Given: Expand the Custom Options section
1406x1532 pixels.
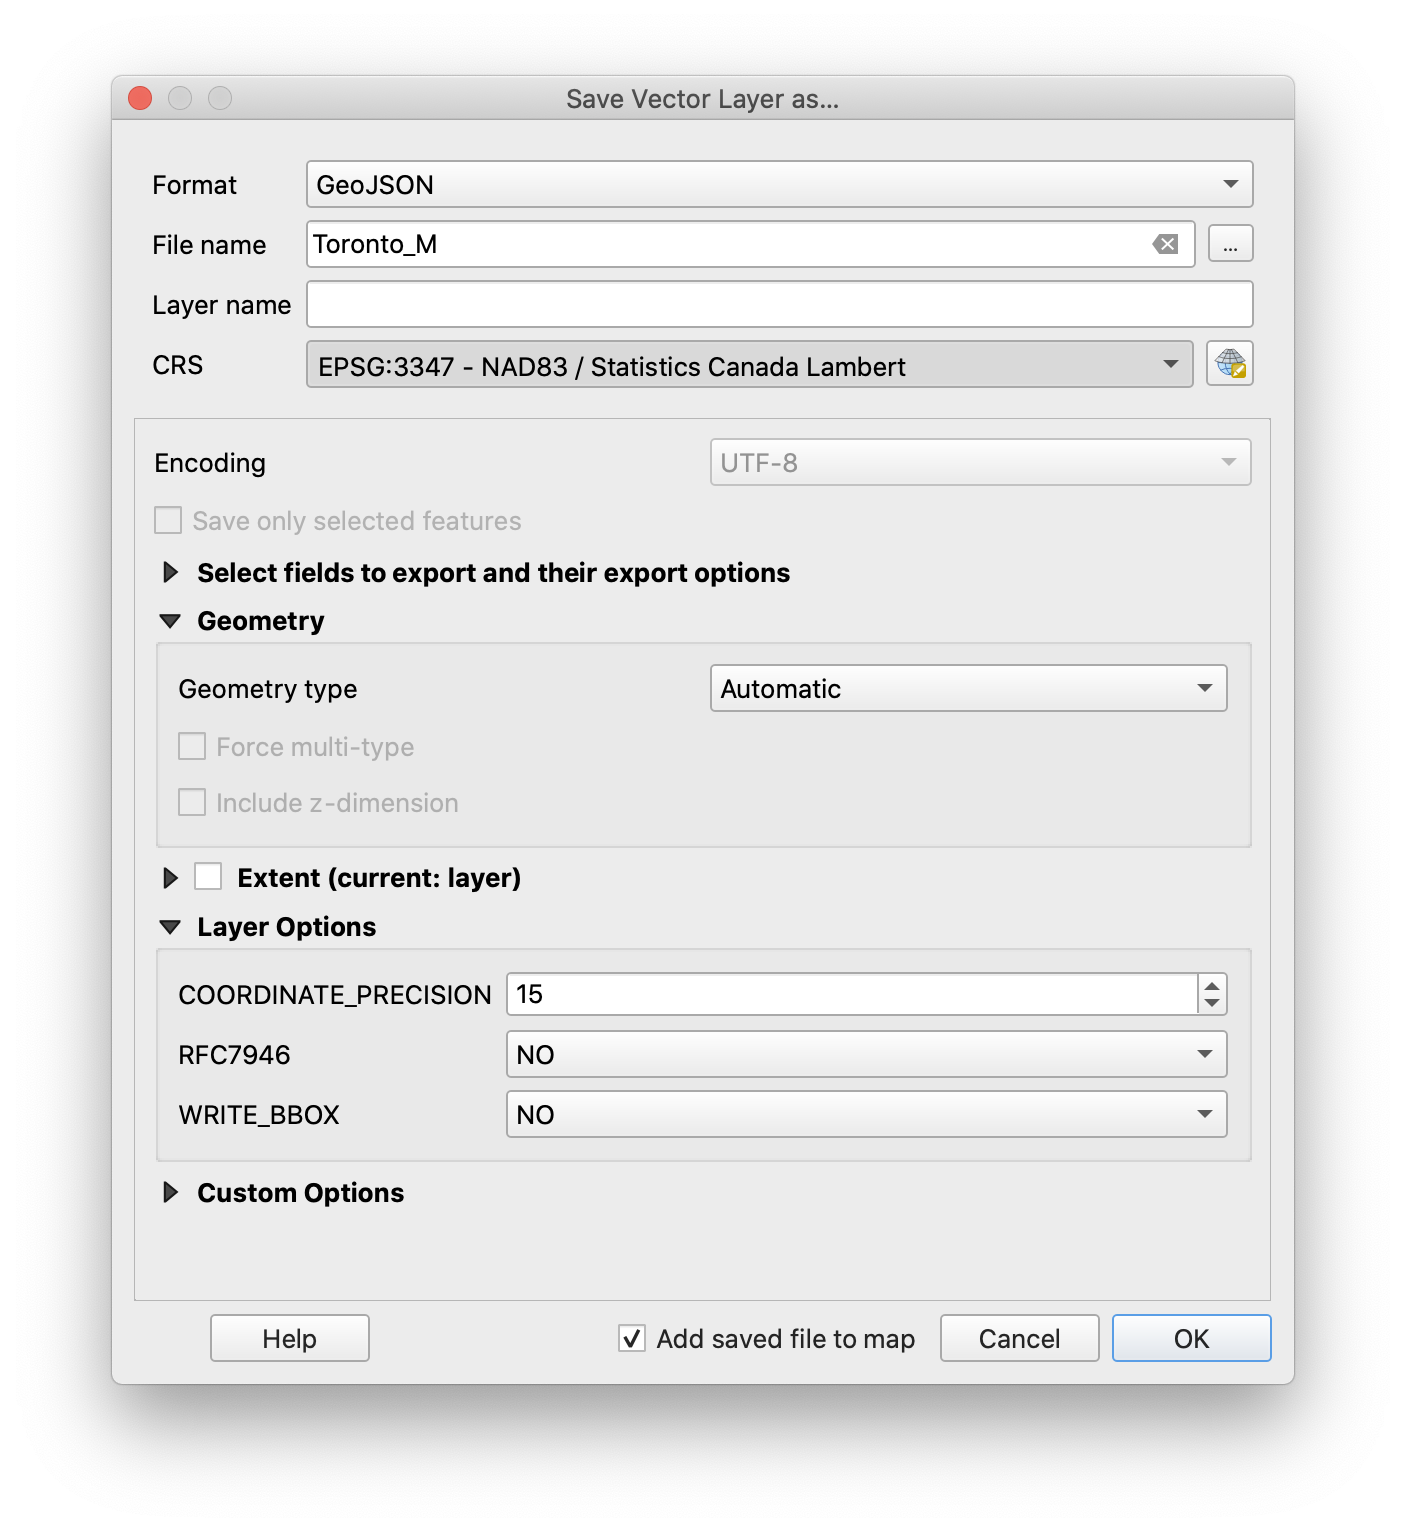Looking at the screenshot, I should [x=171, y=1193].
